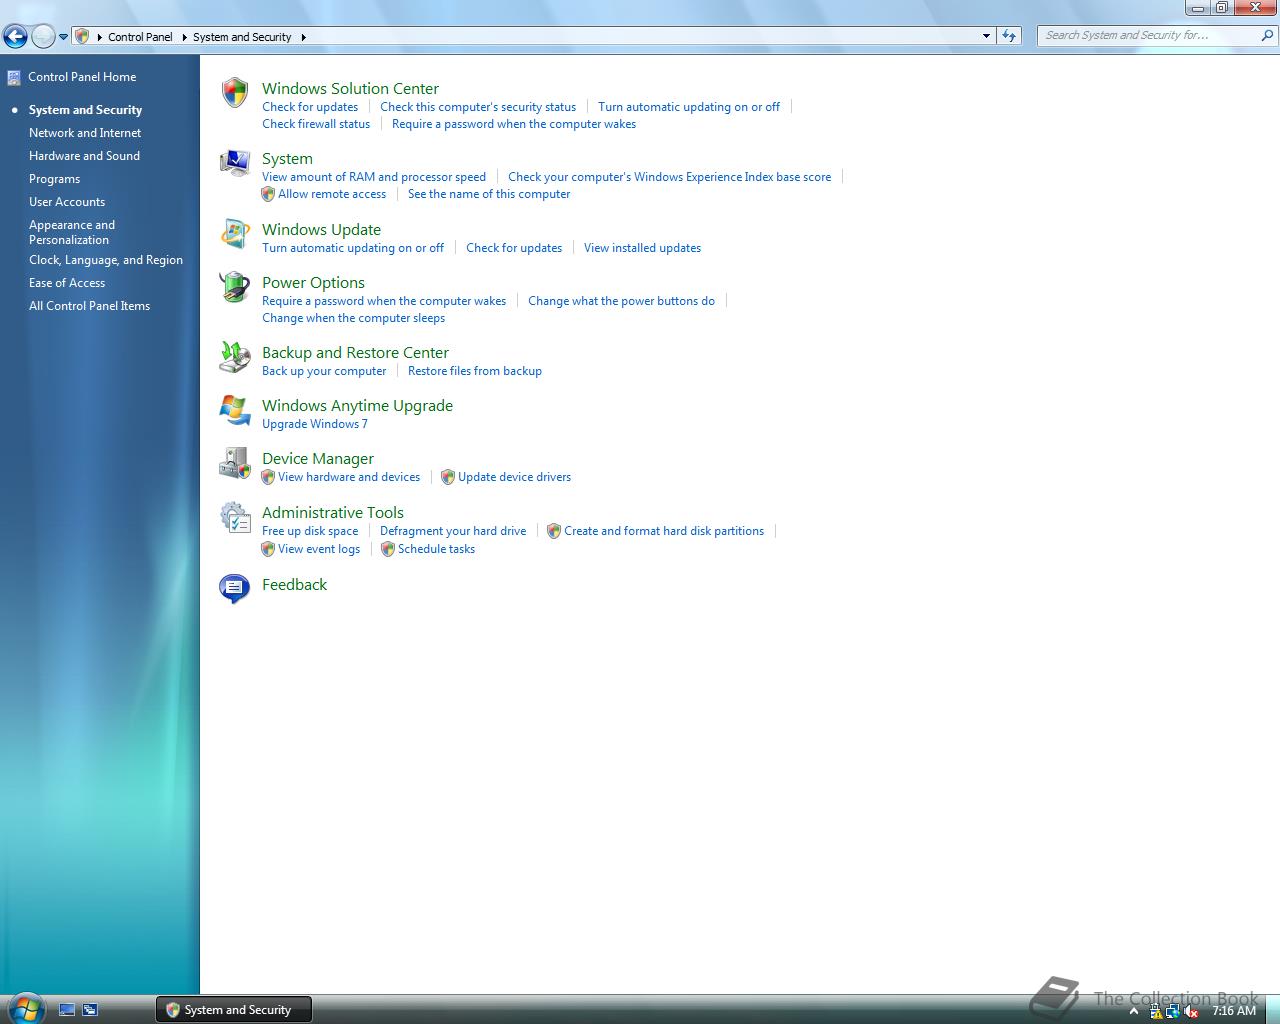Open All Control Panel Items

tap(89, 306)
